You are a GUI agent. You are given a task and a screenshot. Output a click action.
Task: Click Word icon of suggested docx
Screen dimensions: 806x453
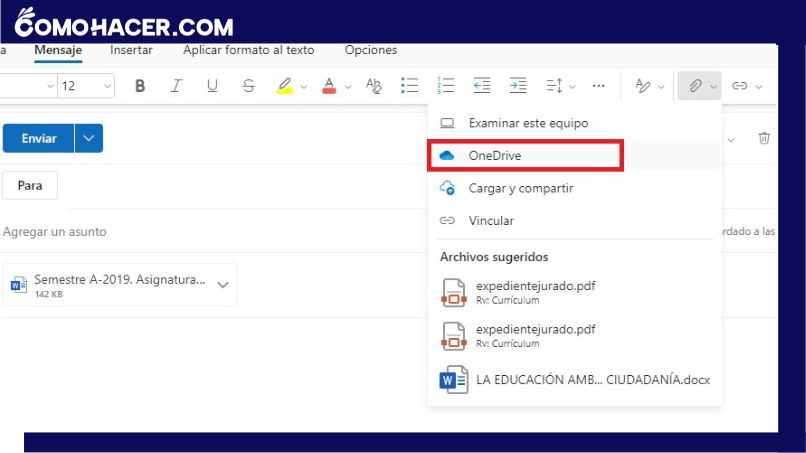click(453, 380)
